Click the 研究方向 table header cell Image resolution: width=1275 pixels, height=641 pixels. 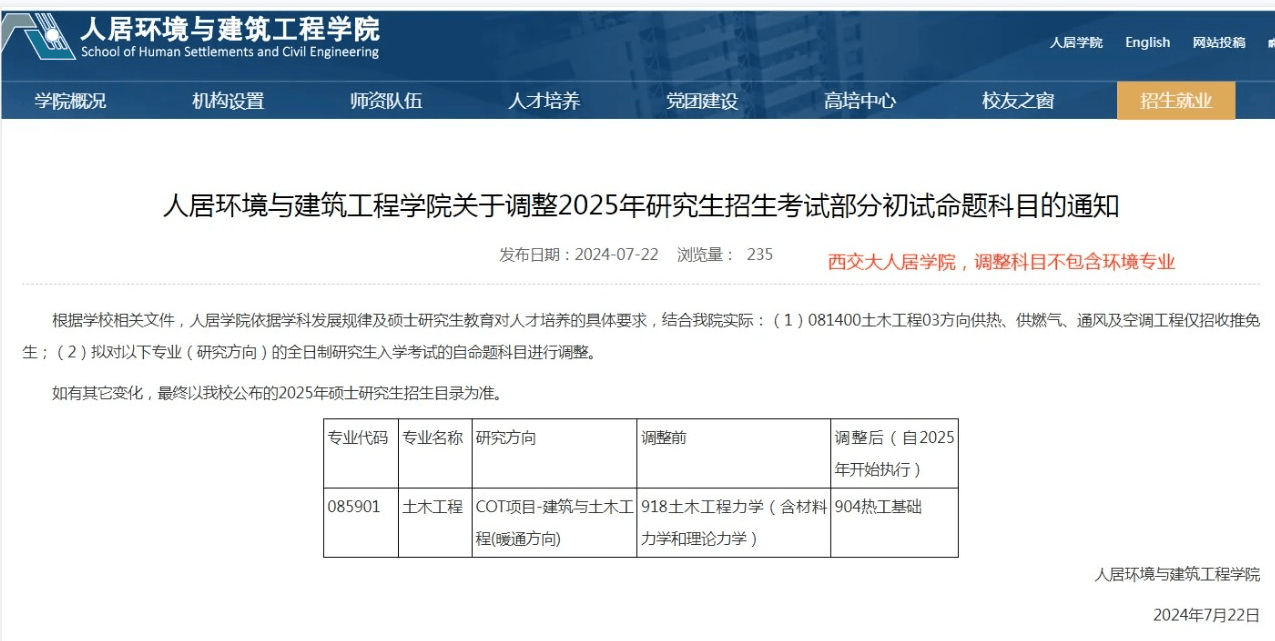(x=555, y=453)
